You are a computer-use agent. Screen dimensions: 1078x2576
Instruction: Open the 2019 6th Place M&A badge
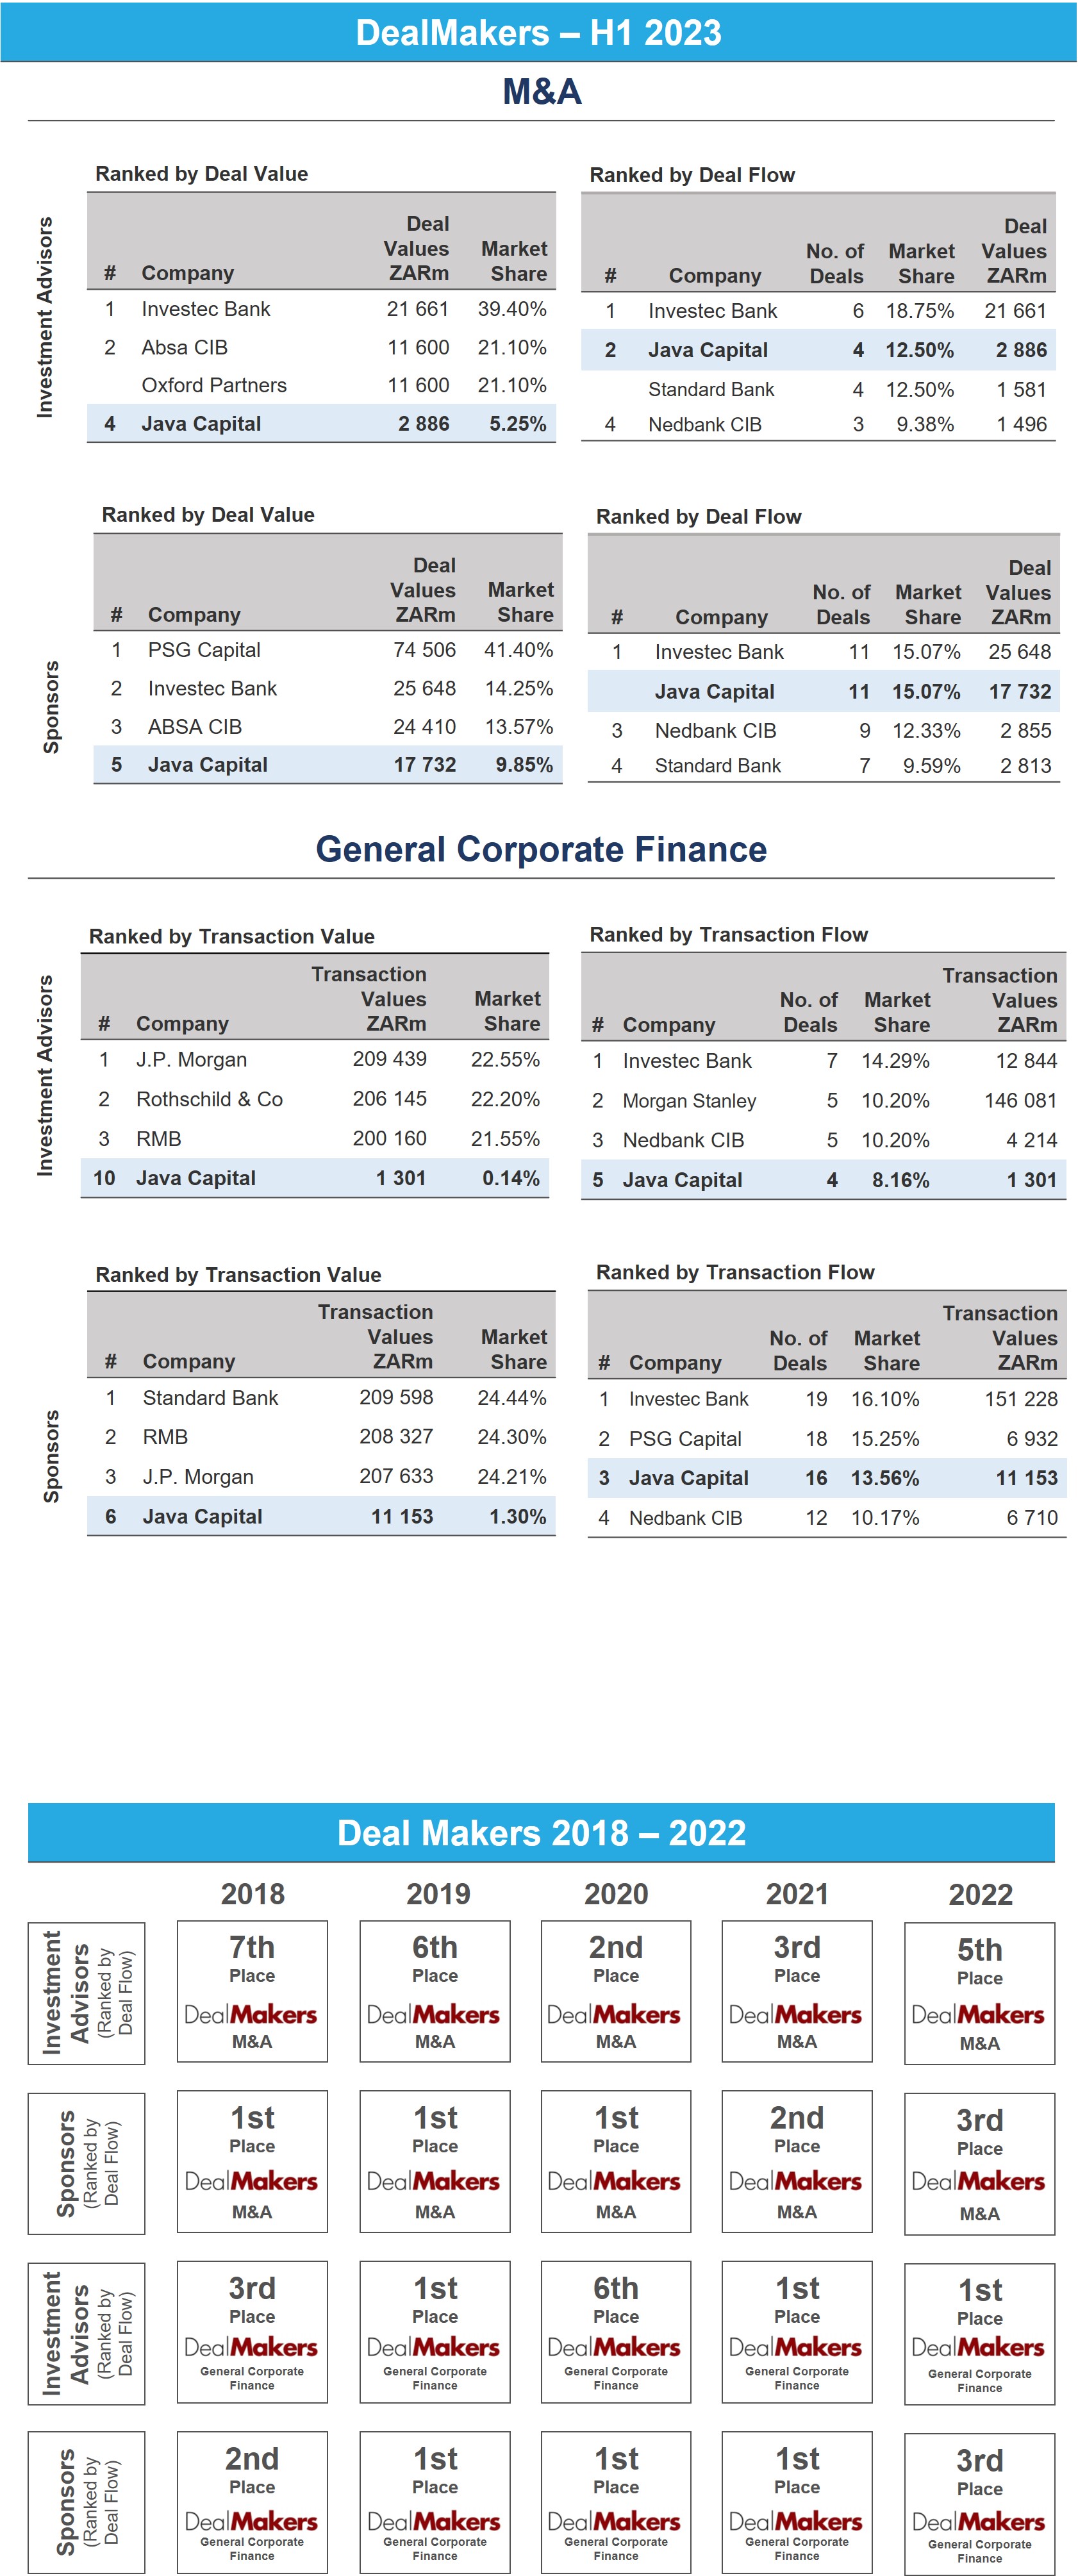click(435, 1990)
